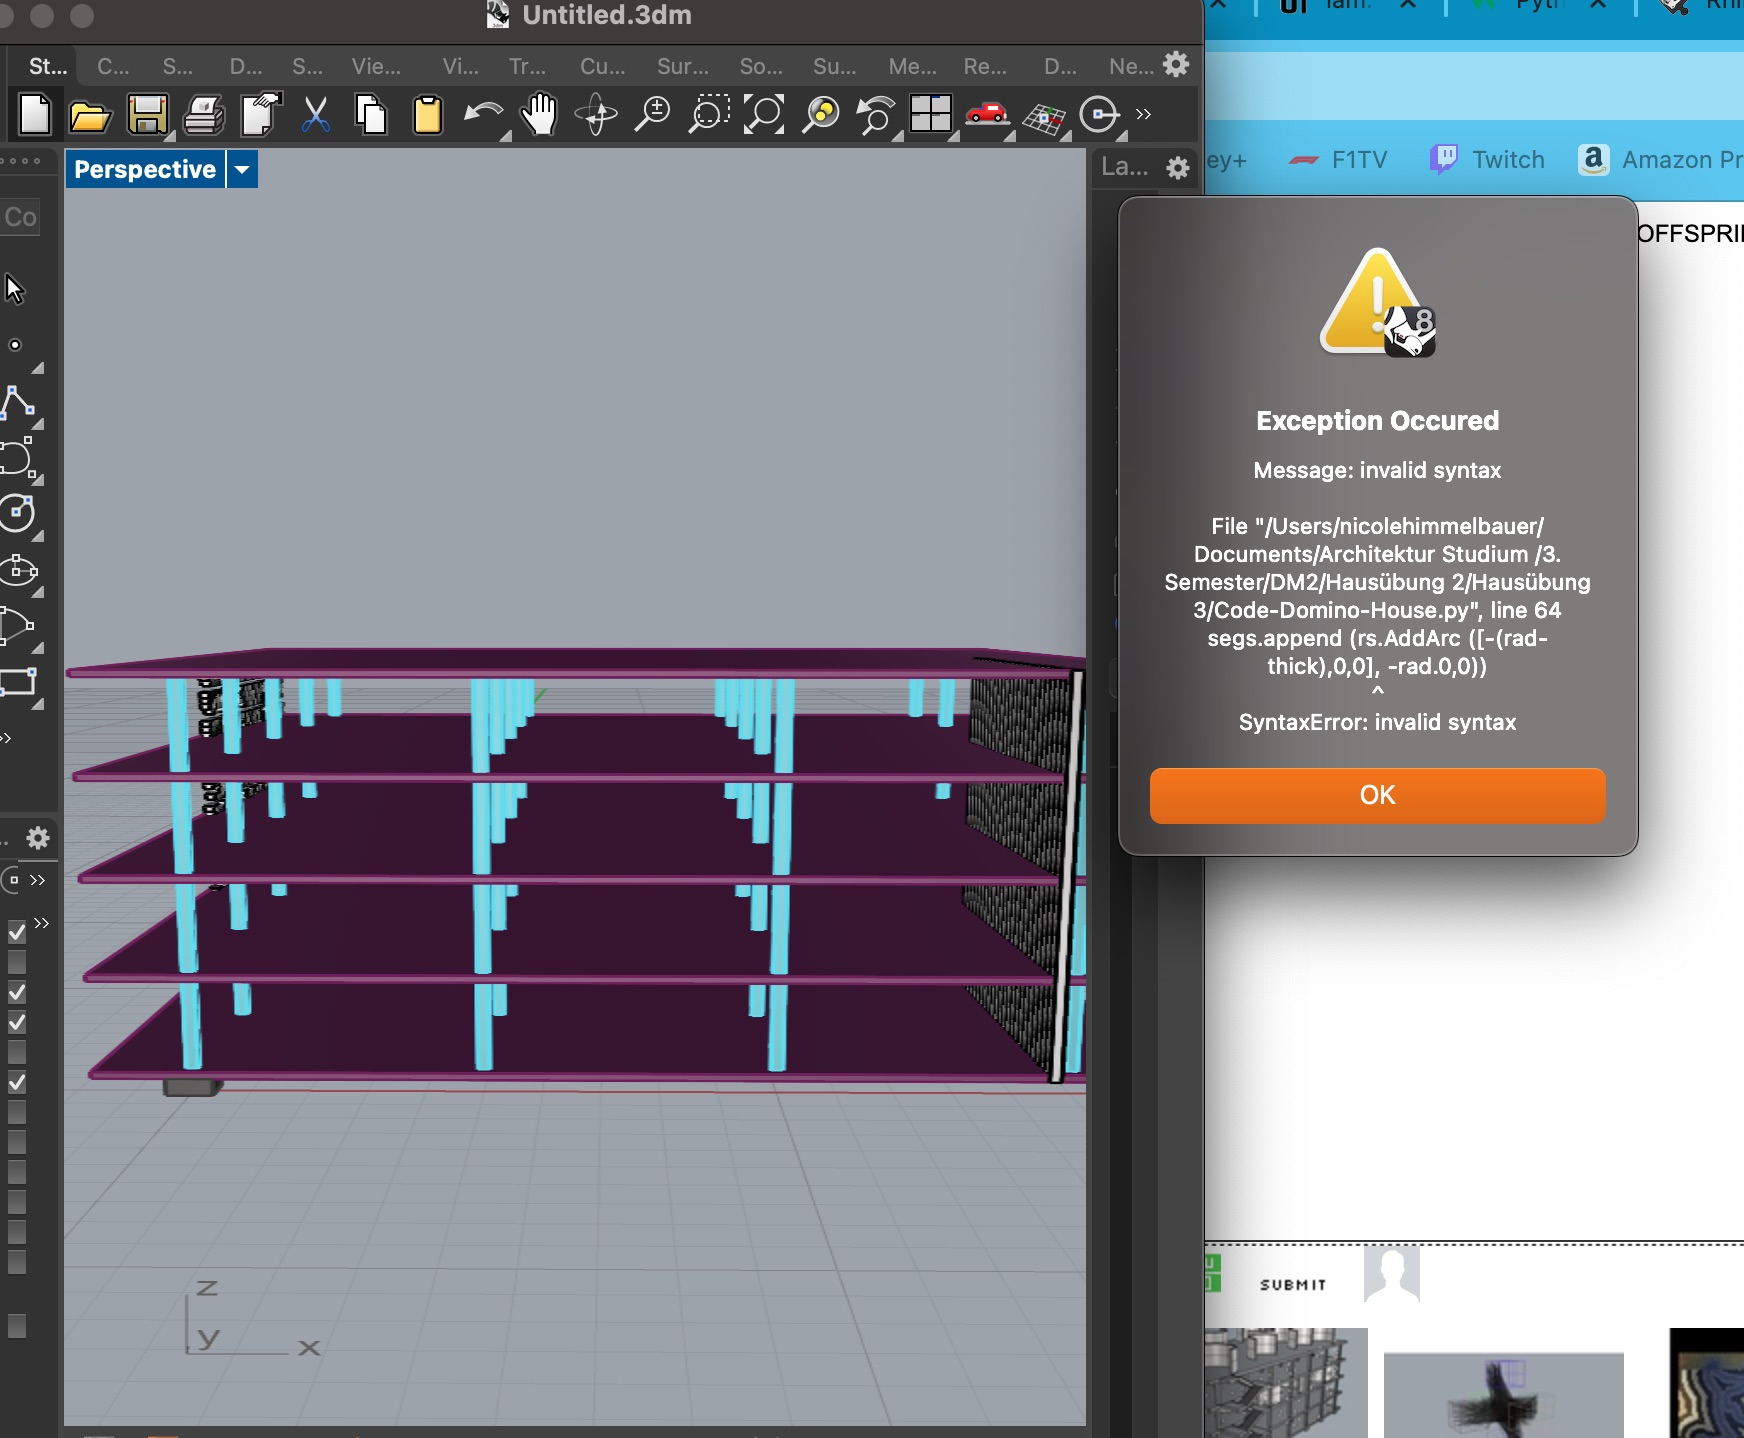
Task: Toggle the first layer visibility checkbox
Action: pyautogui.click(x=16, y=931)
